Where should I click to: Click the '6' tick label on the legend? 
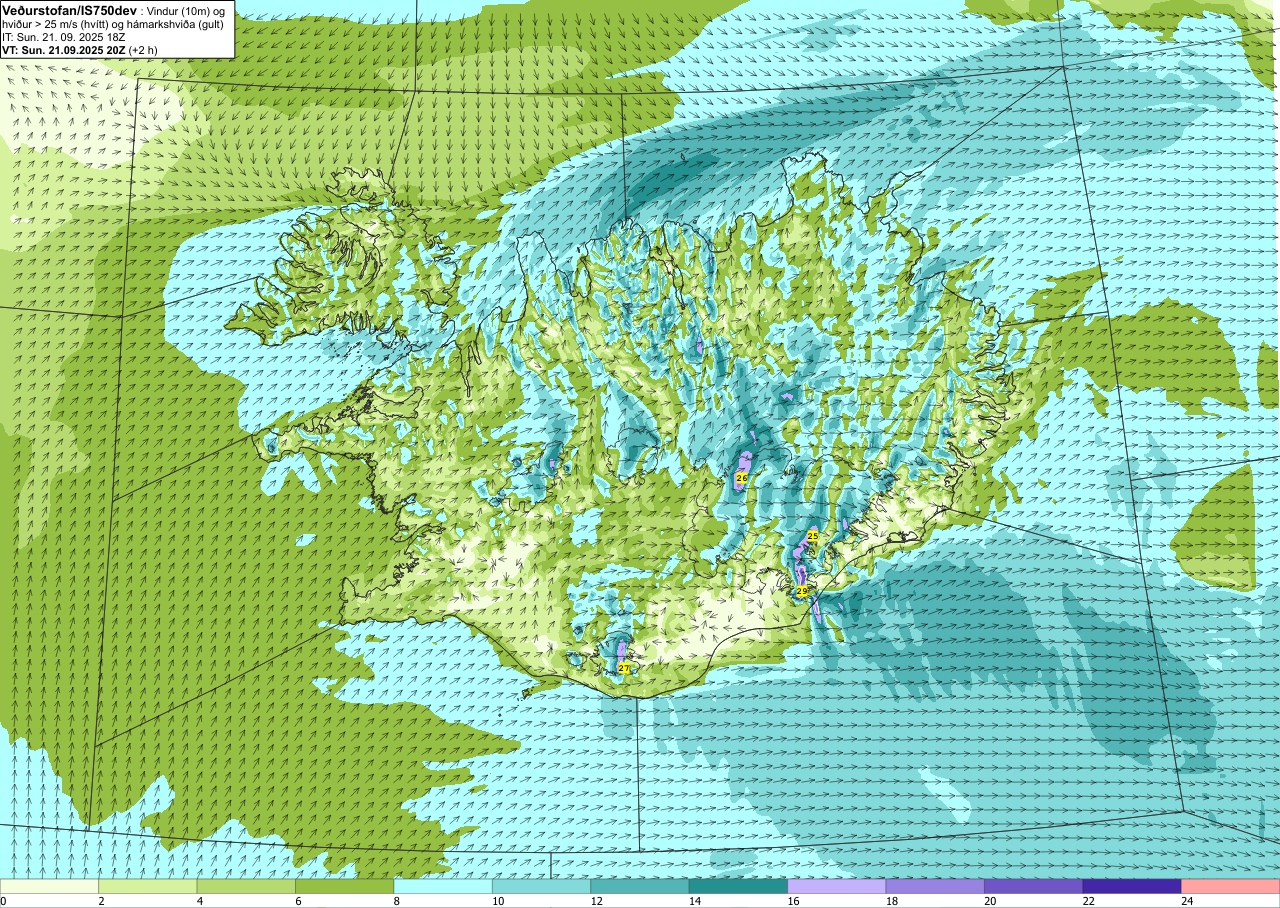coord(296,901)
